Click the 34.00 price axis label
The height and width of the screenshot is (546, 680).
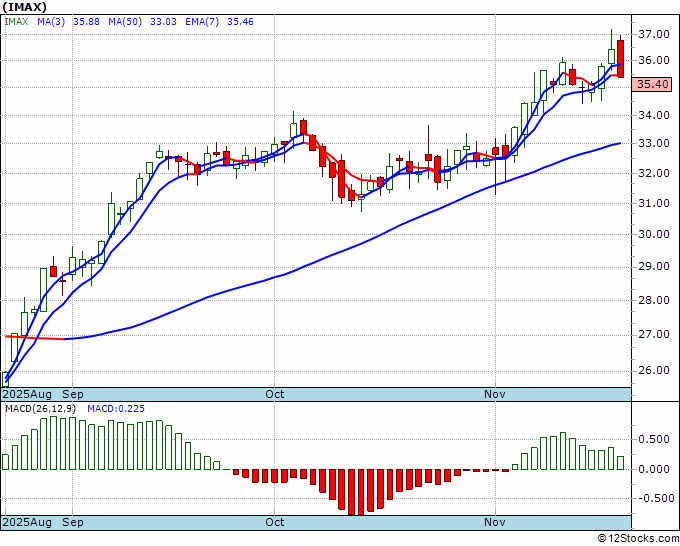(654, 115)
